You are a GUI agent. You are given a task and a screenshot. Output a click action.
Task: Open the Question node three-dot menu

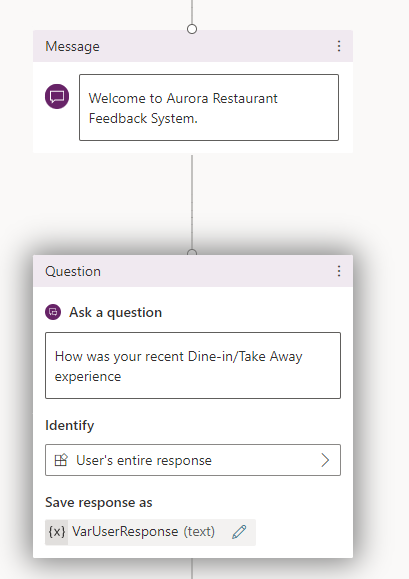[x=339, y=271]
